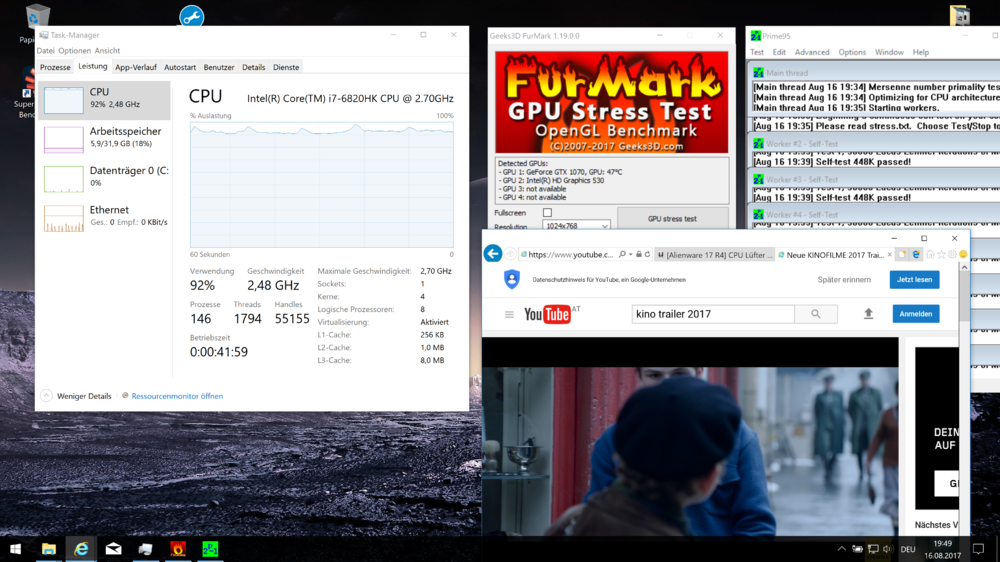Click the YouTube upload arrow icon

(x=868, y=314)
